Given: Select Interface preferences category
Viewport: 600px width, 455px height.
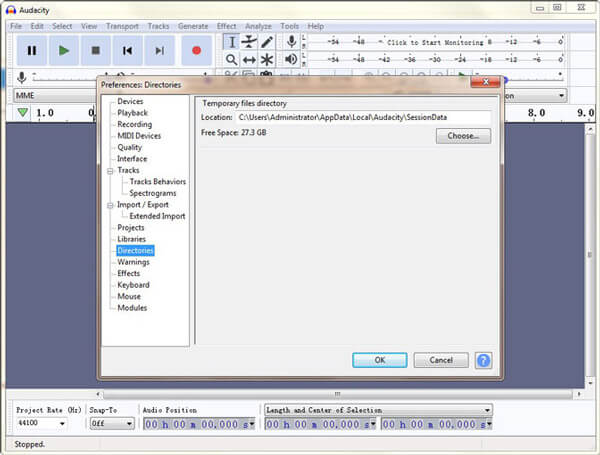Looking at the screenshot, I should [132, 159].
